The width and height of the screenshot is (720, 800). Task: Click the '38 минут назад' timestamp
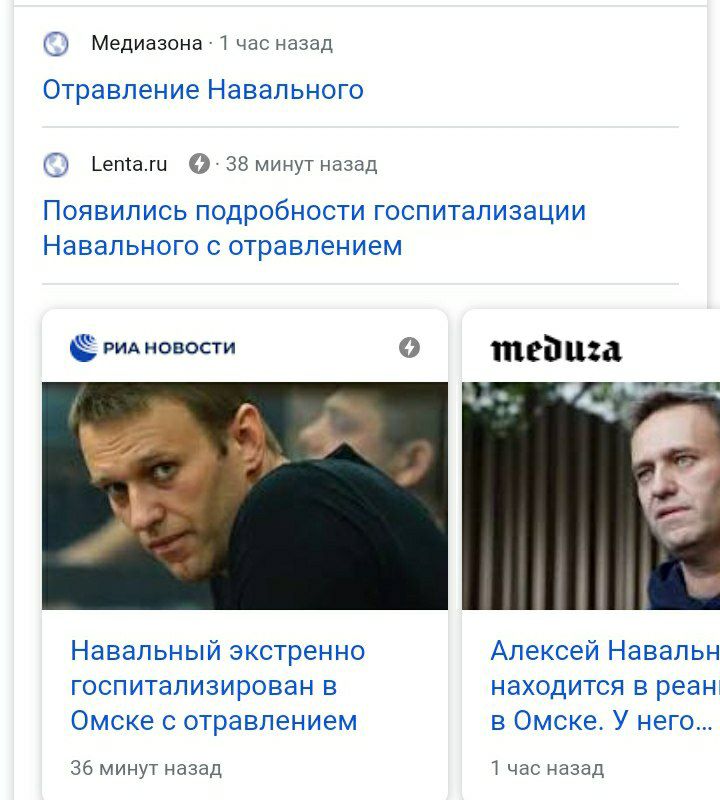point(302,164)
